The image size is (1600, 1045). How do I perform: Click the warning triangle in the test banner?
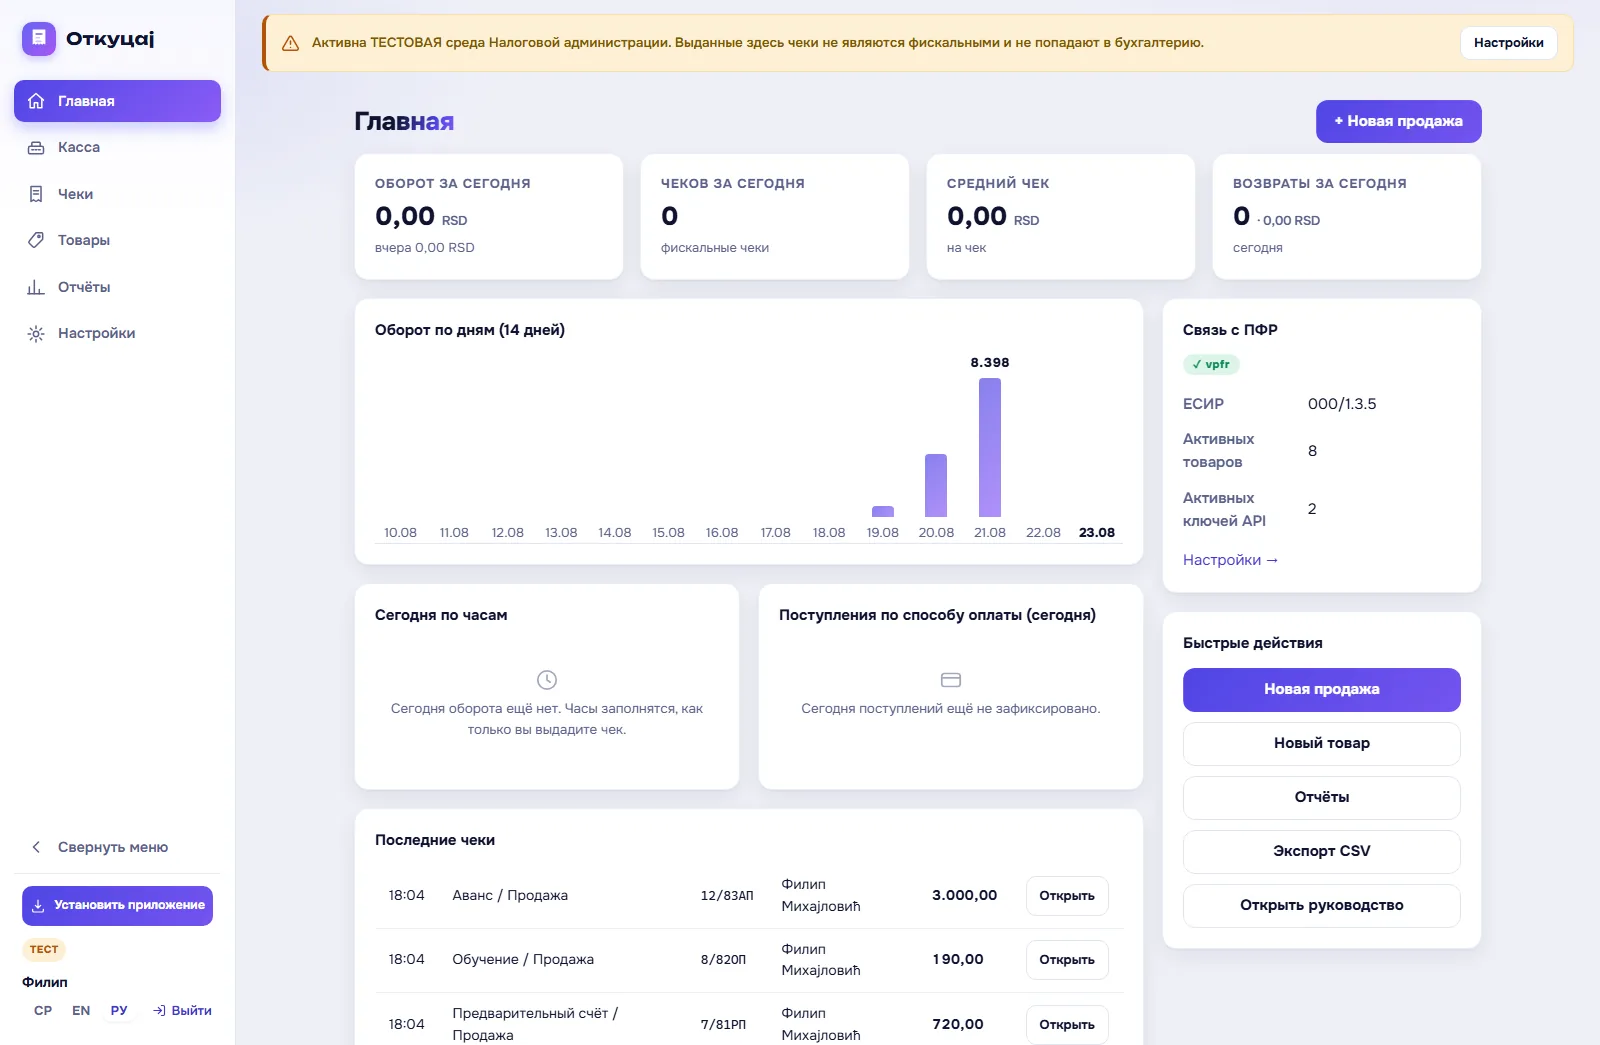(291, 43)
